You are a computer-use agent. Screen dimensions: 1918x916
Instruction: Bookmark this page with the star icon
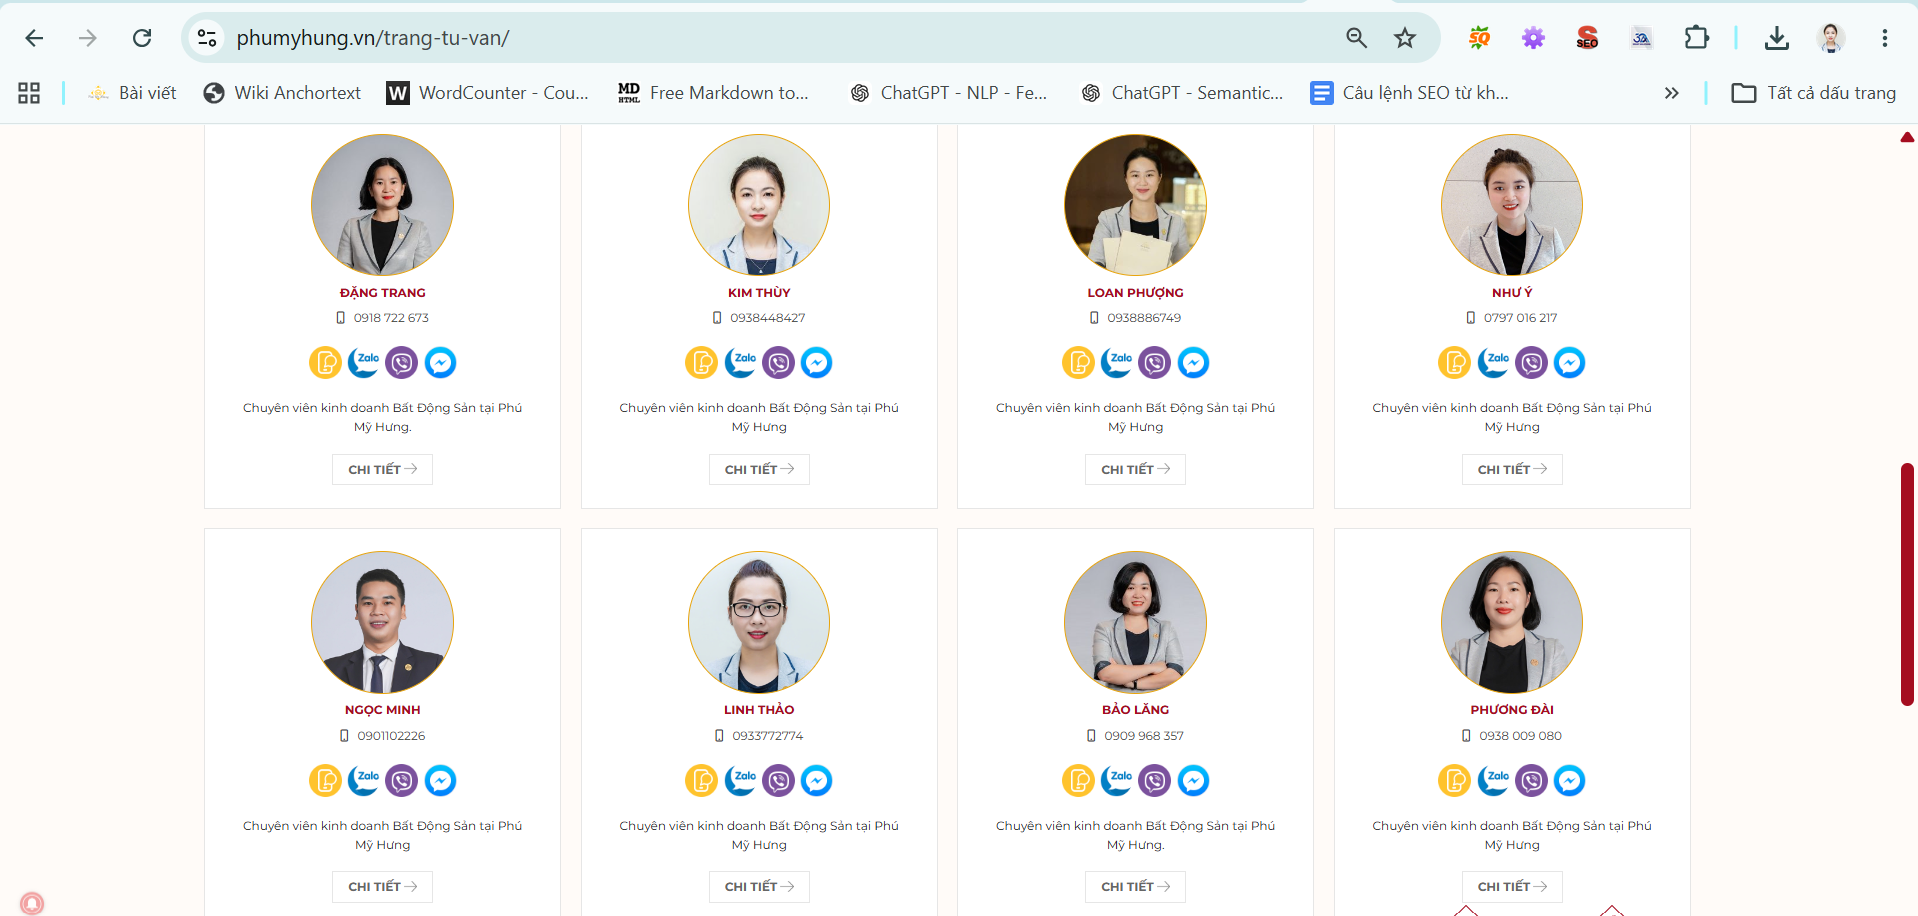[x=1405, y=38]
